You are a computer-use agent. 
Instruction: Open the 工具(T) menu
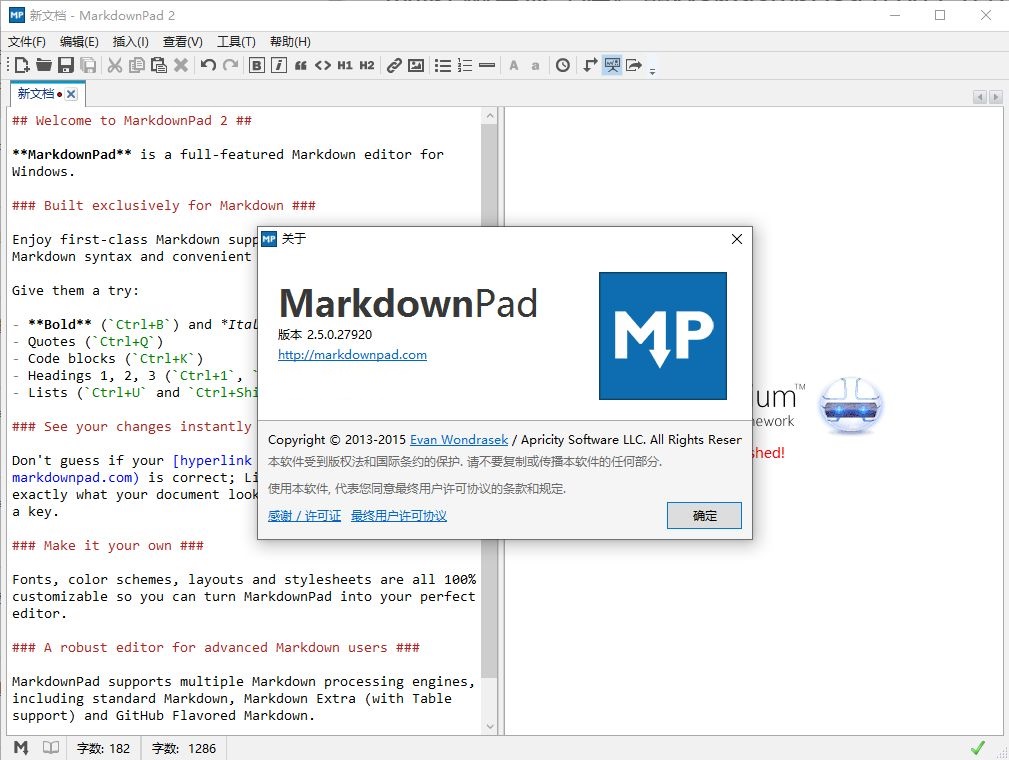236,42
